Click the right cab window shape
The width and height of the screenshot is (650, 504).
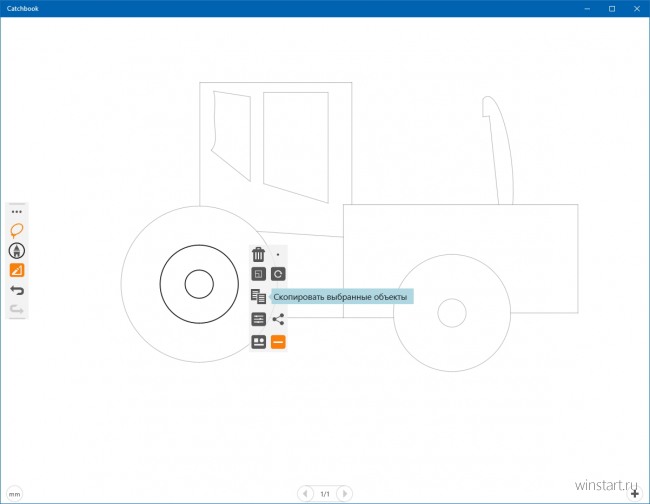tap(296, 147)
